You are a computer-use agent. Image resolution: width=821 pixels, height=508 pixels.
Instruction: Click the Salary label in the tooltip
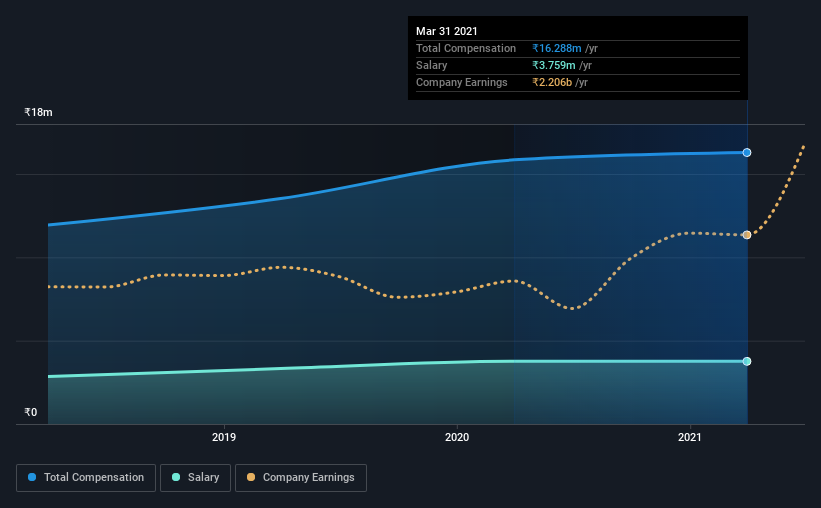pyautogui.click(x=431, y=65)
